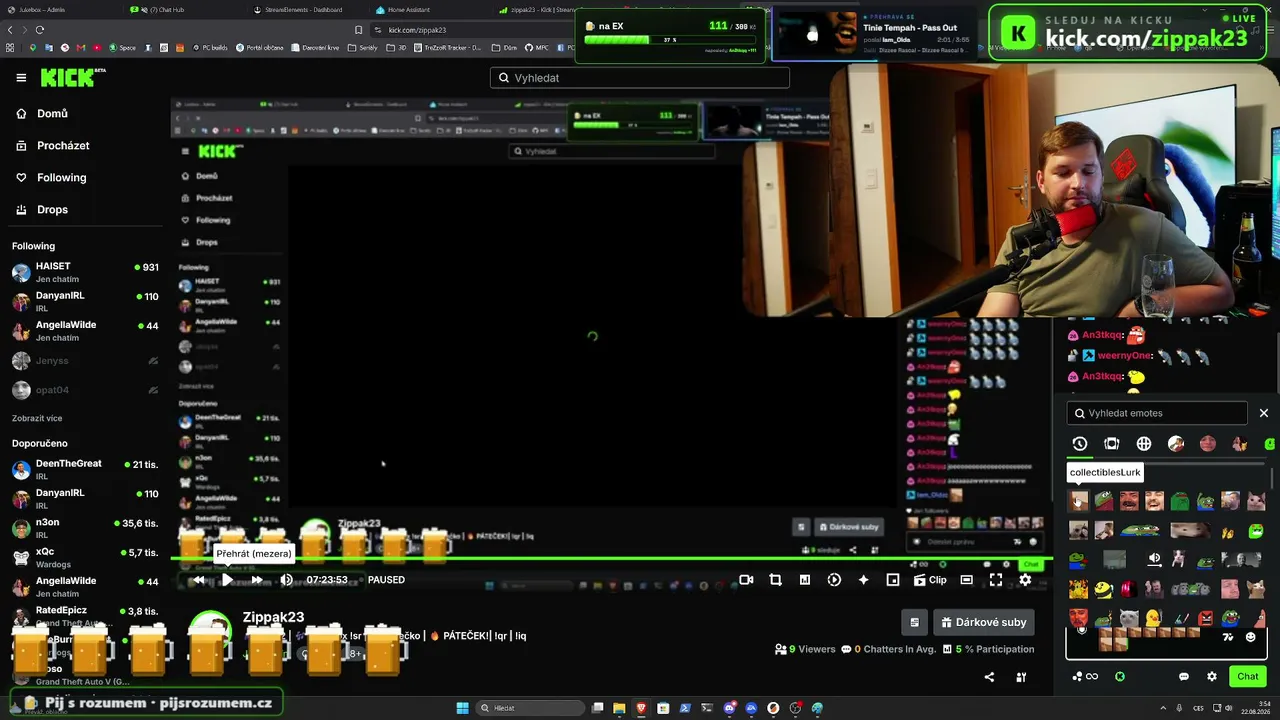Open Brave browser from the taskbar
This screenshot has height=720, width=1280.
tap(641, 708)
